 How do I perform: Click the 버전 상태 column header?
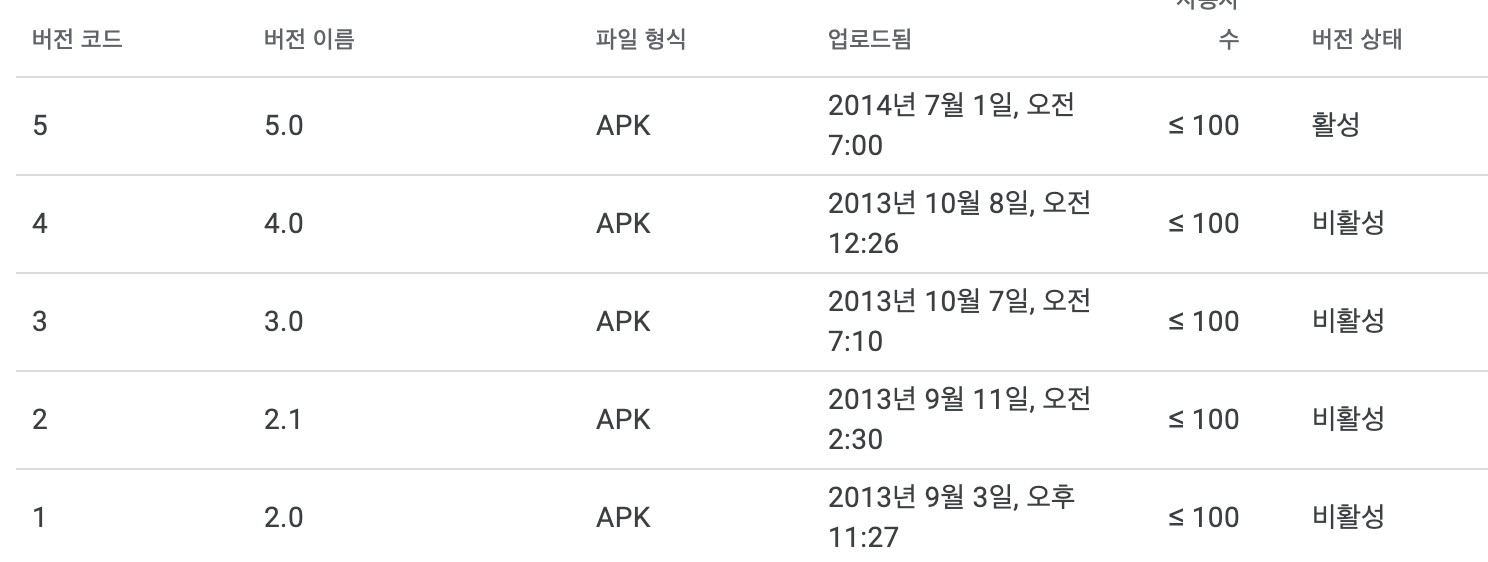pyautogui.click(x=1357, y=40)
